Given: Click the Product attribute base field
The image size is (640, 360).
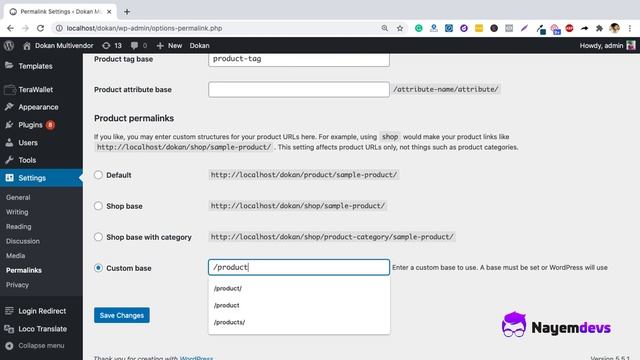Looking at the screenshot, I should click(299, 89).
